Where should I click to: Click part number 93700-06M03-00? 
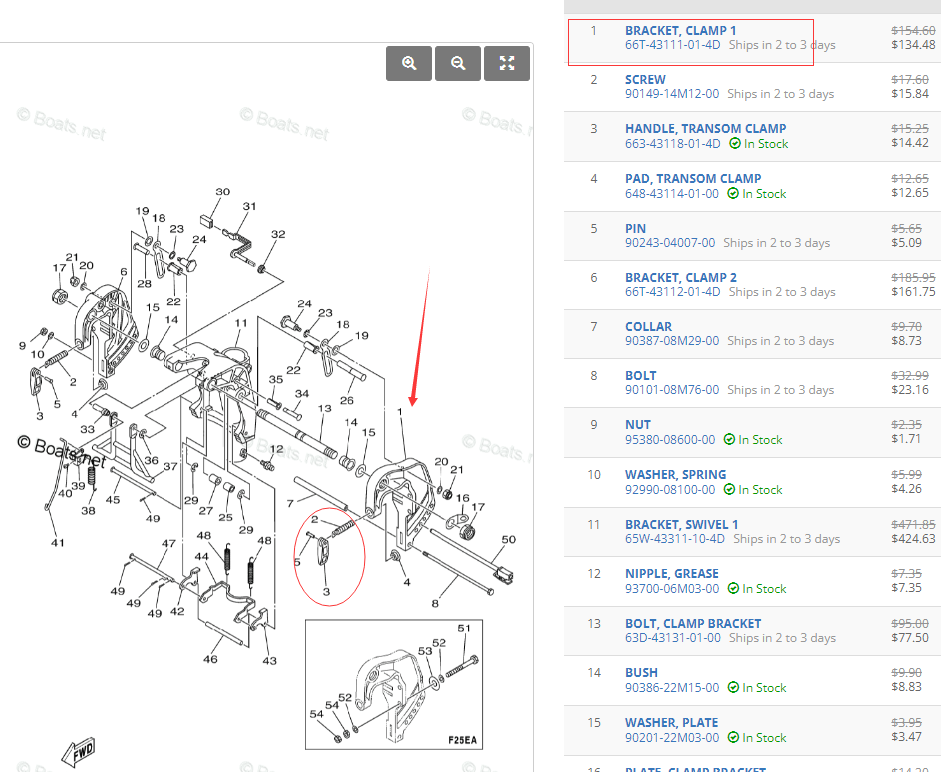(x=670, y=588)
